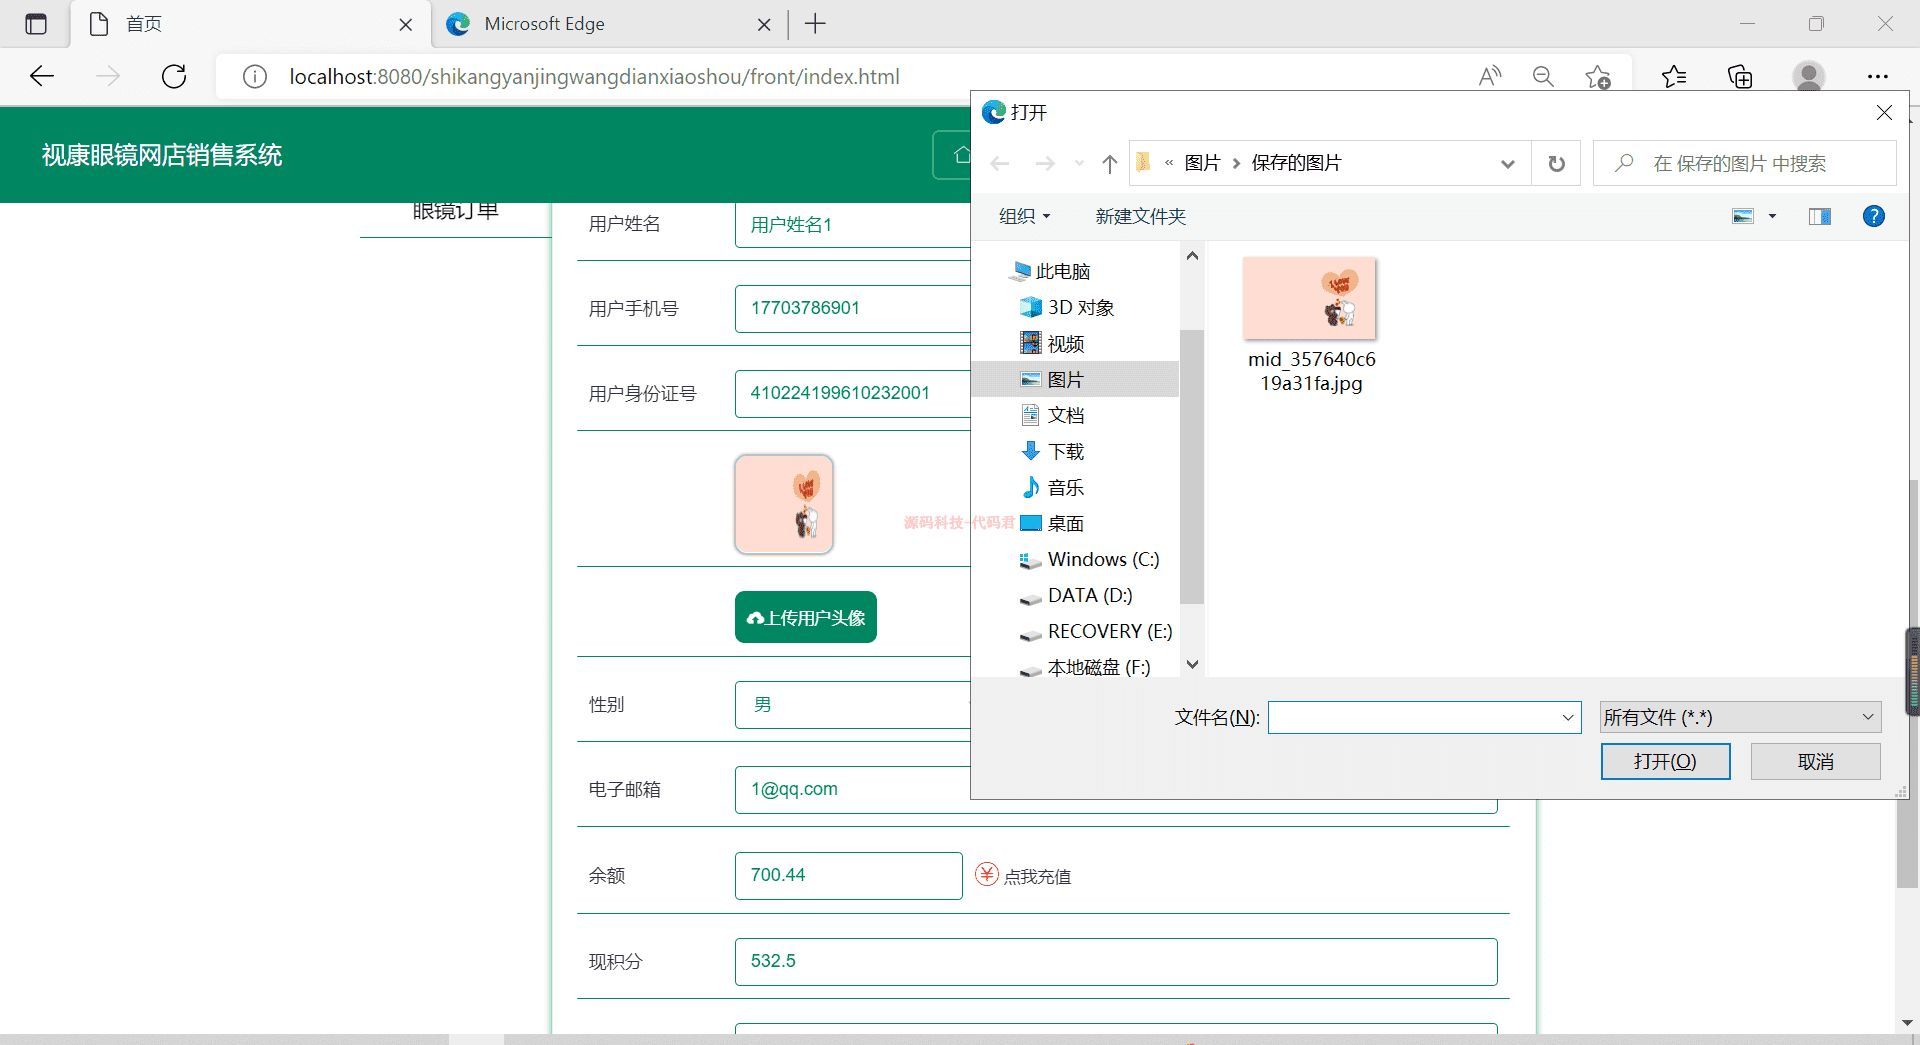Click the 上传用户头像 upload button
Viewport: 1920px width, 1045px height.
[806, 617]
